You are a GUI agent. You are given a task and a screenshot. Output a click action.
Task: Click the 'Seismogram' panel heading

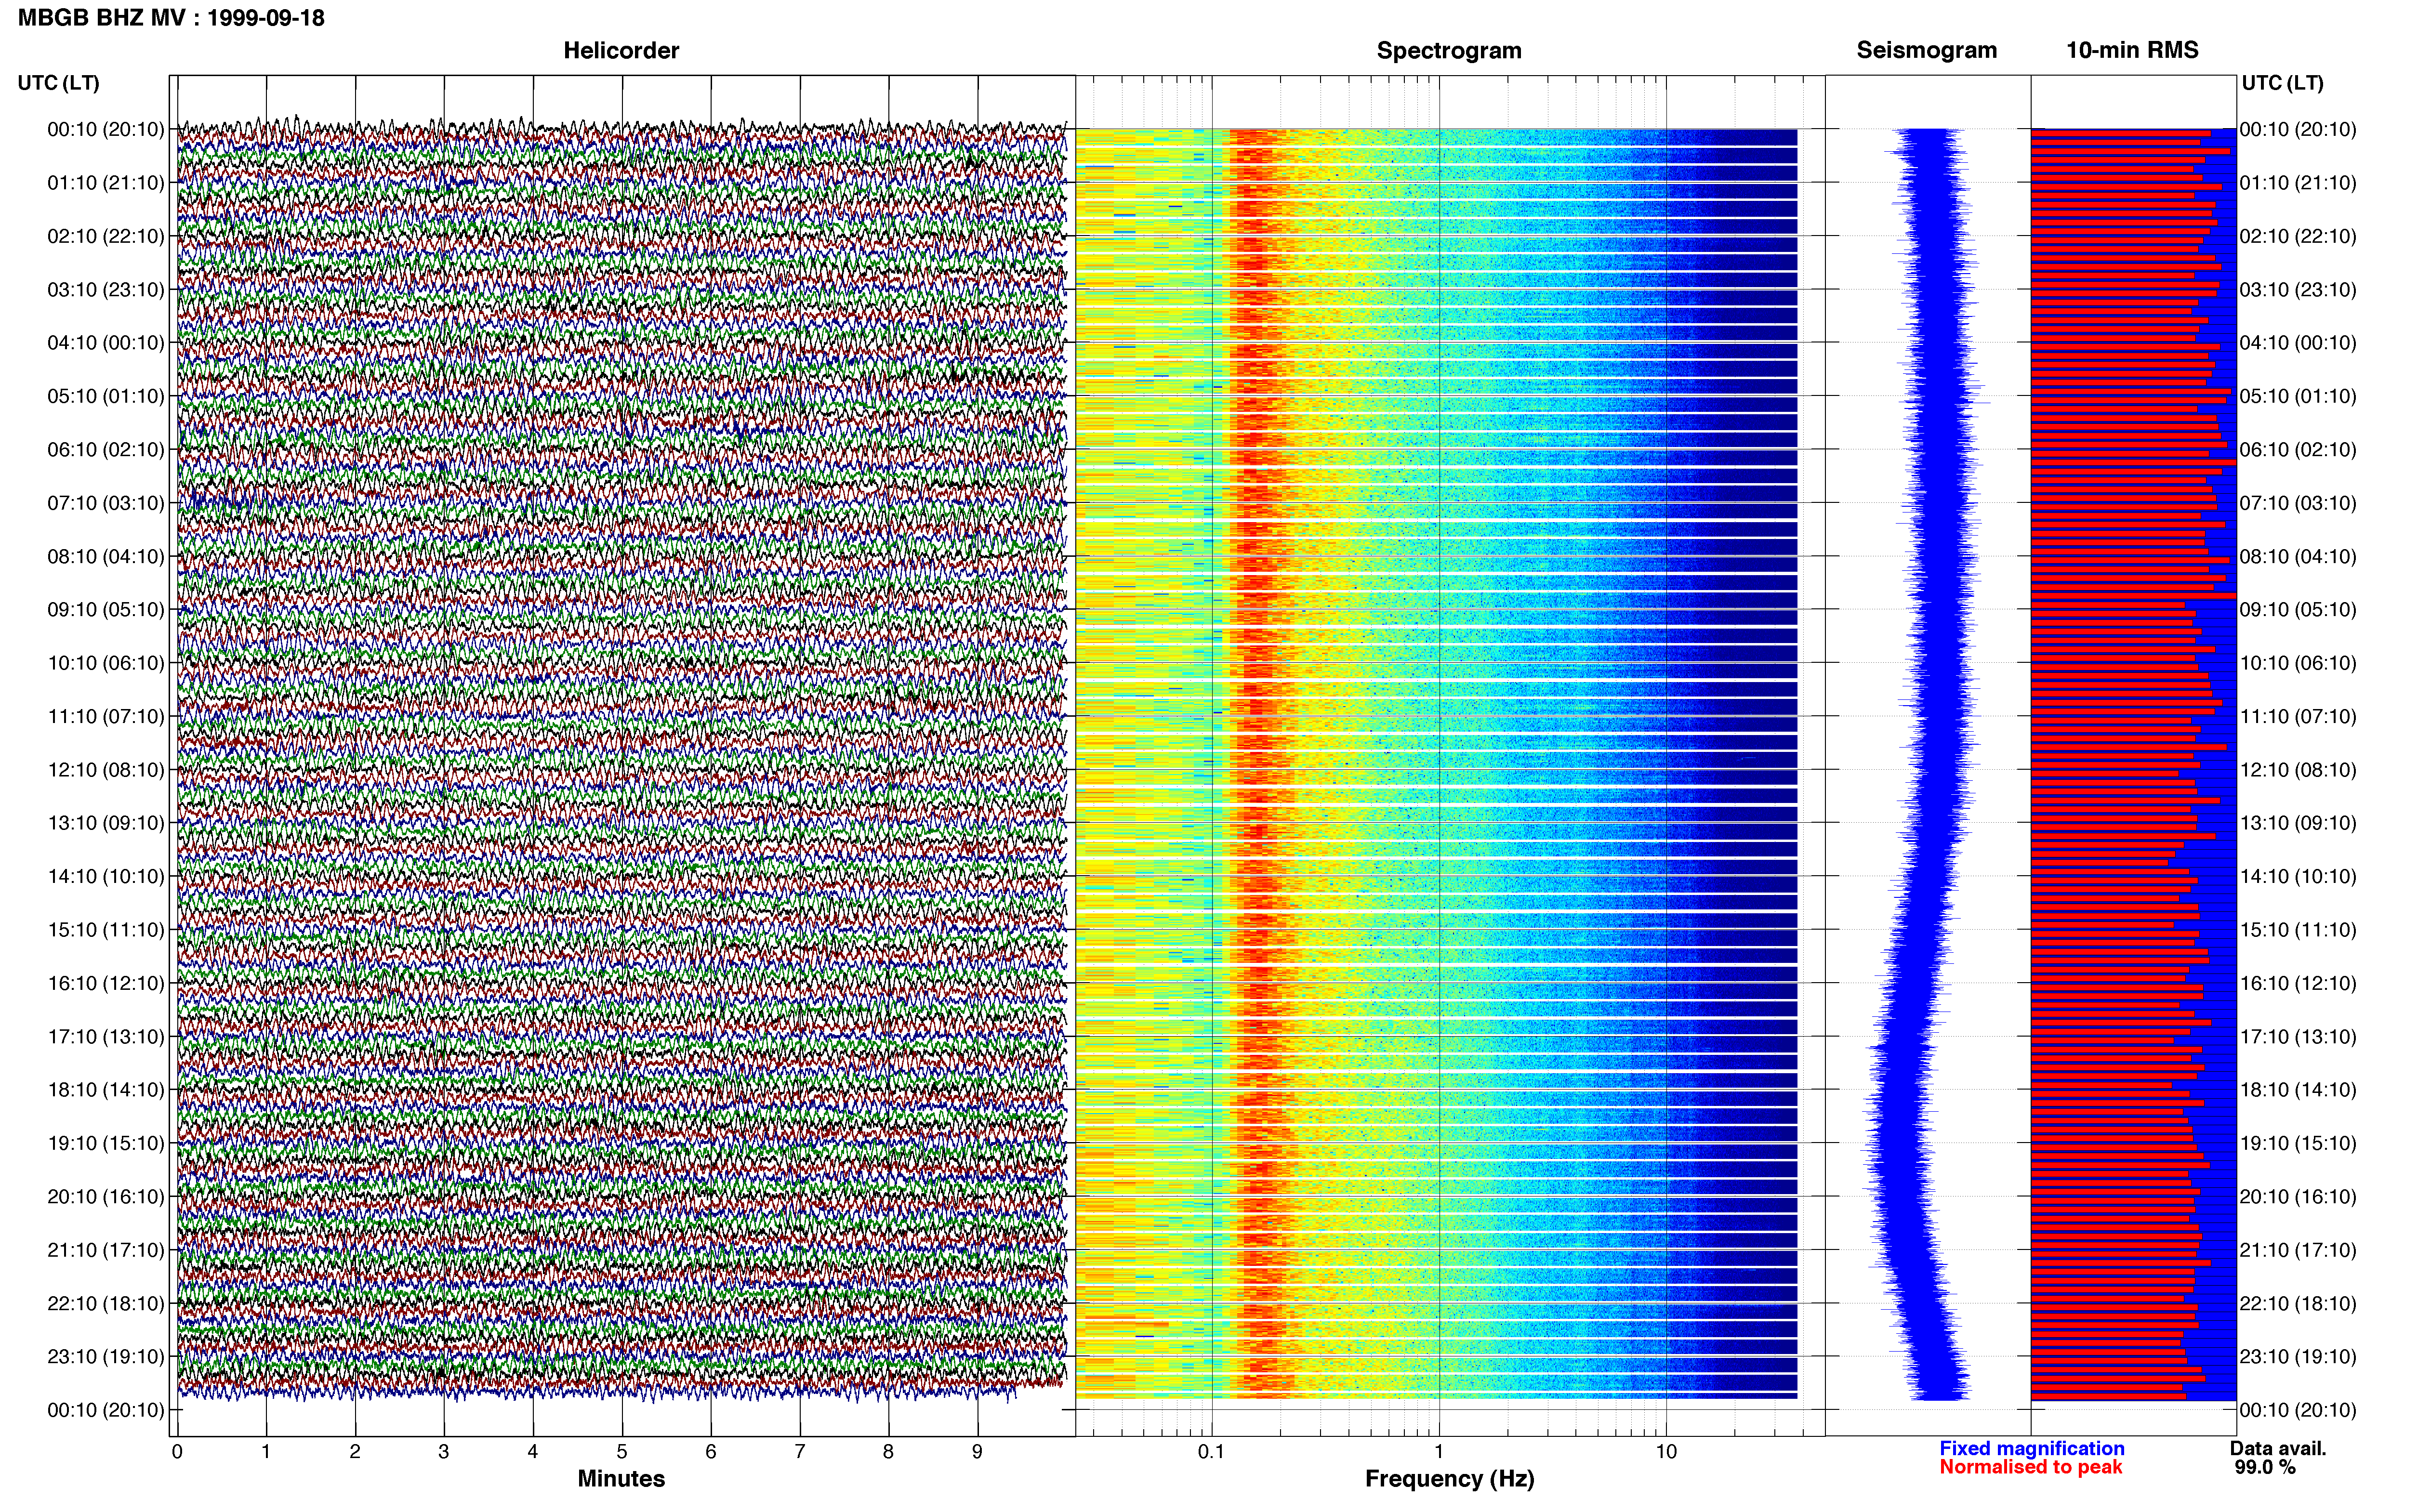tap(1927, 50)
